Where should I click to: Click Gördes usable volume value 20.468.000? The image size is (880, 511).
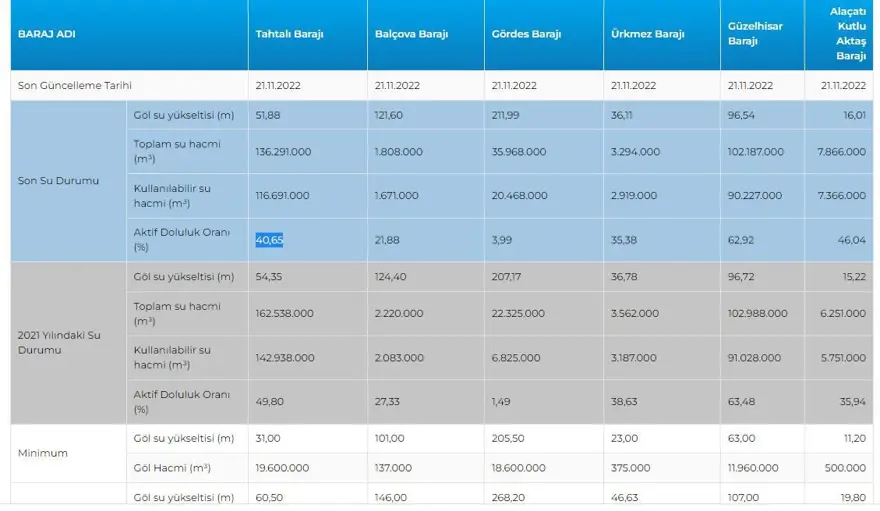[x=518, y=196]
